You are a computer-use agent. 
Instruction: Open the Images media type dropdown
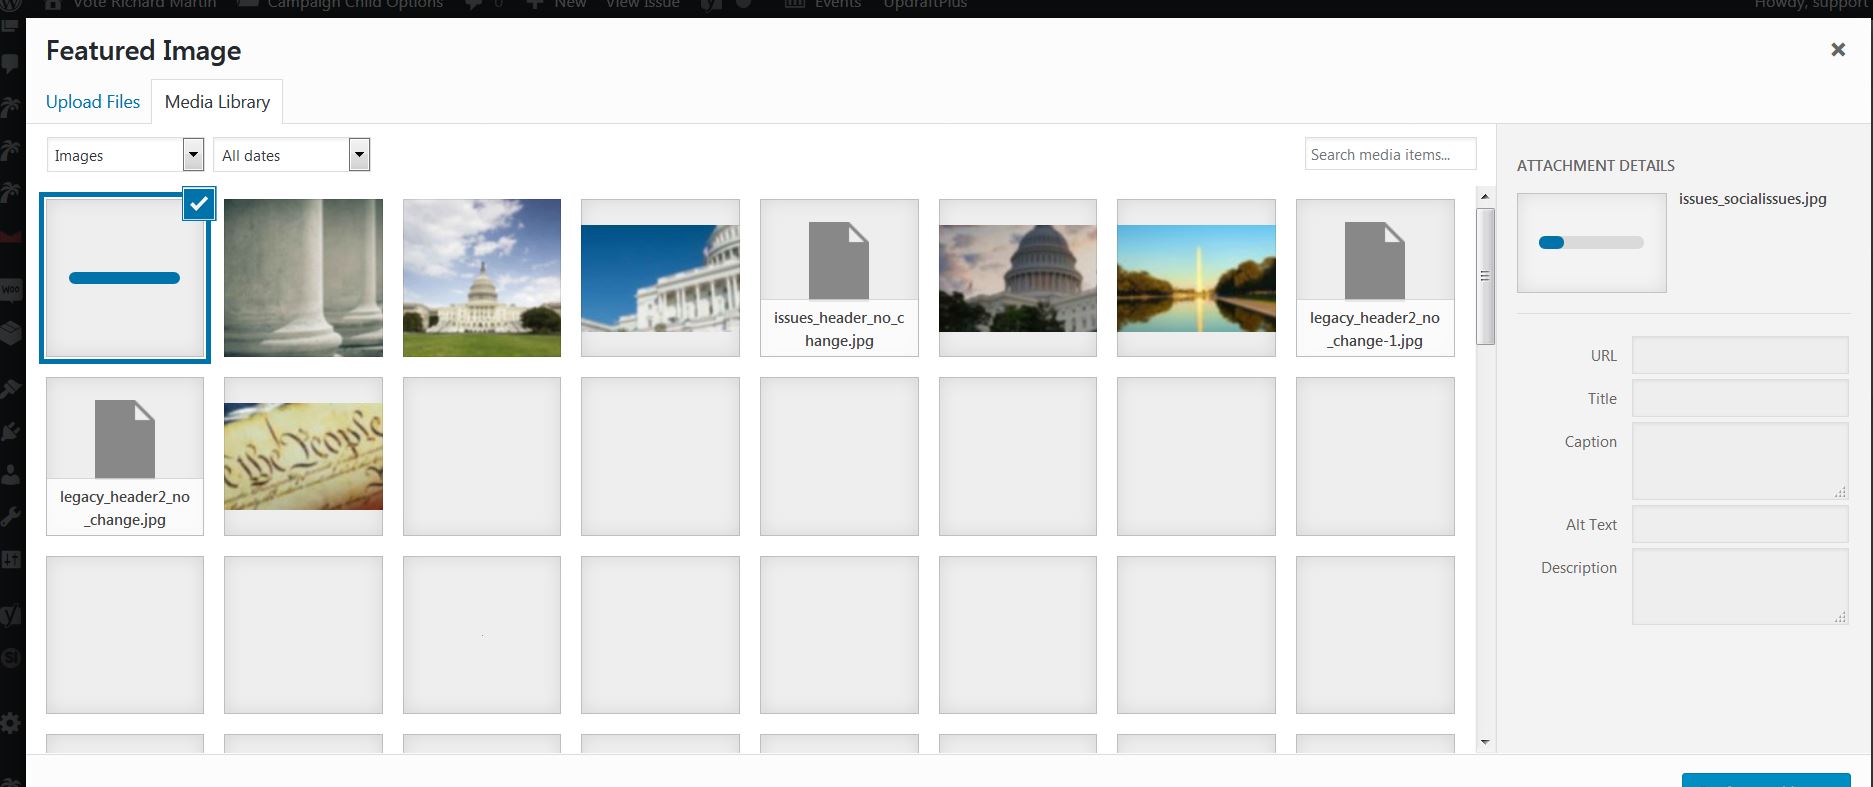[126, 155]
